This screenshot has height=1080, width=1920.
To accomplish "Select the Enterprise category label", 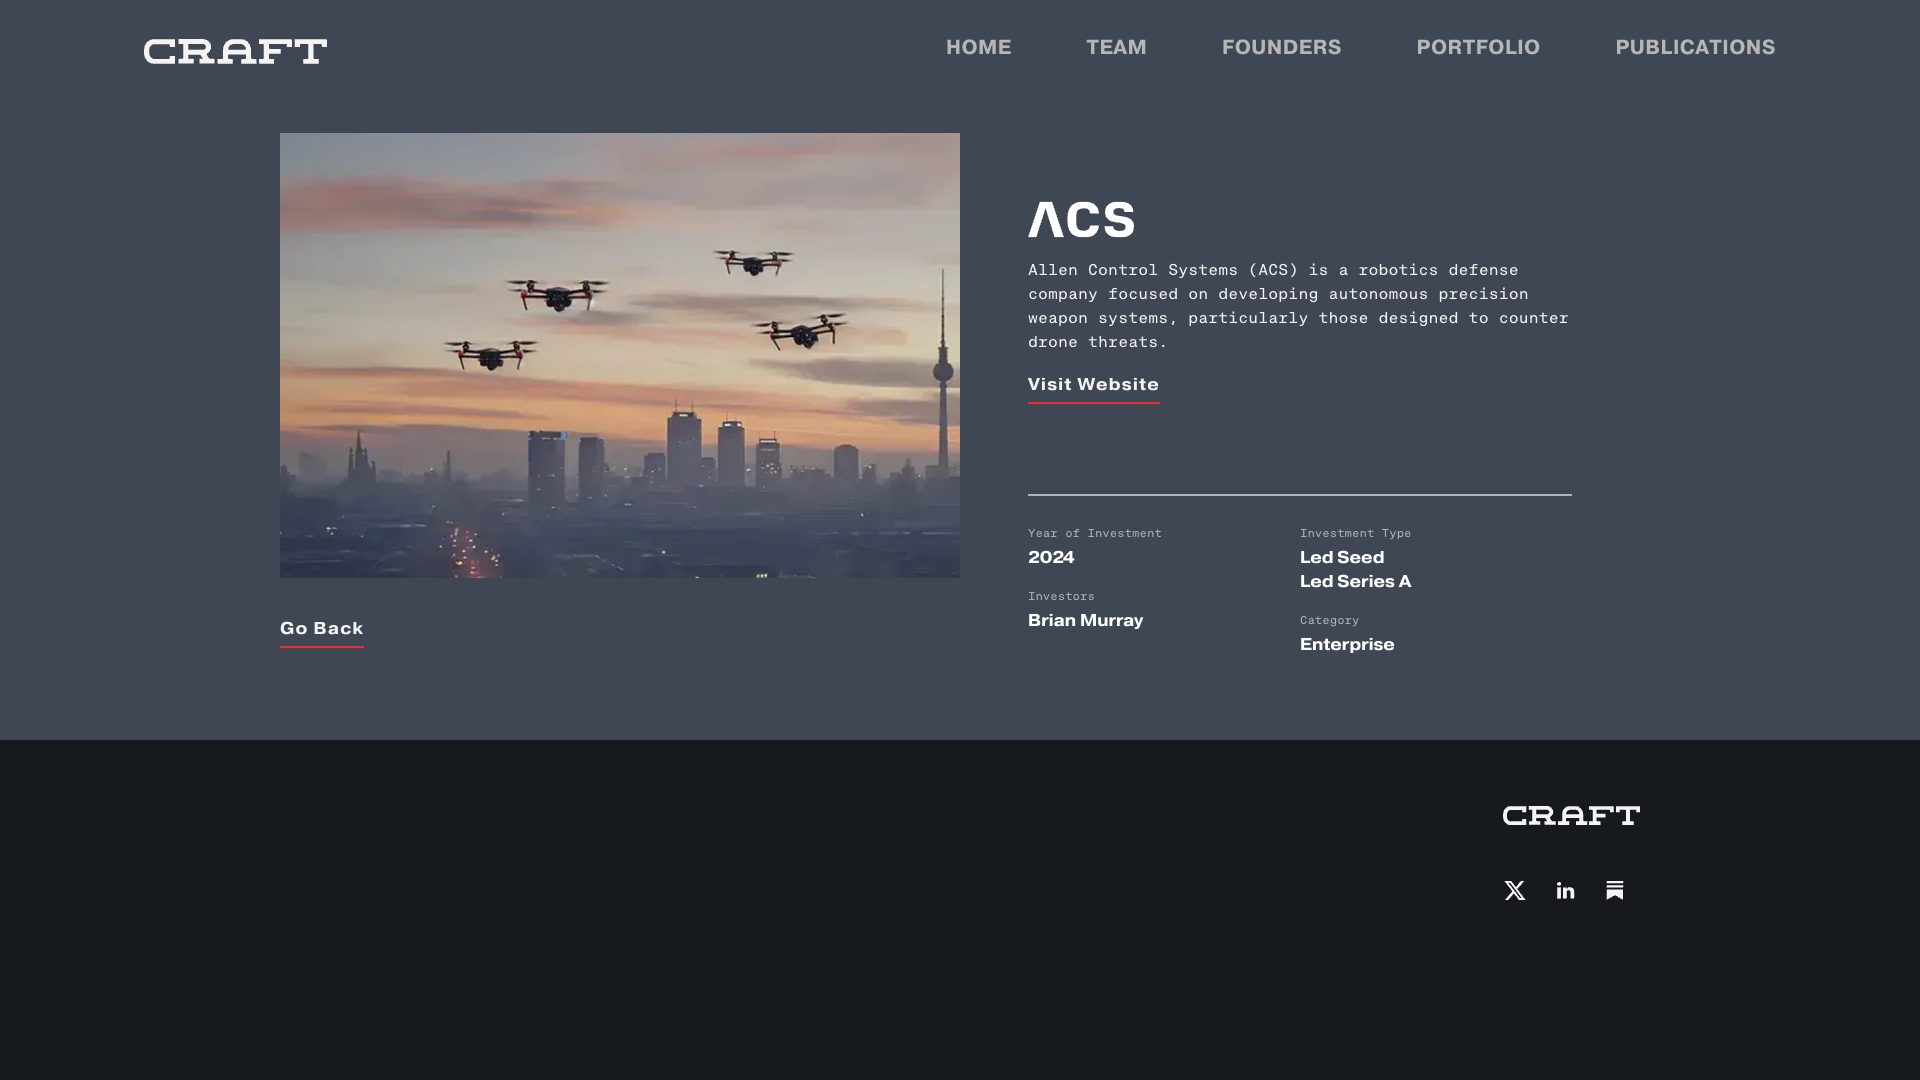I will [x=1346, y=644].
